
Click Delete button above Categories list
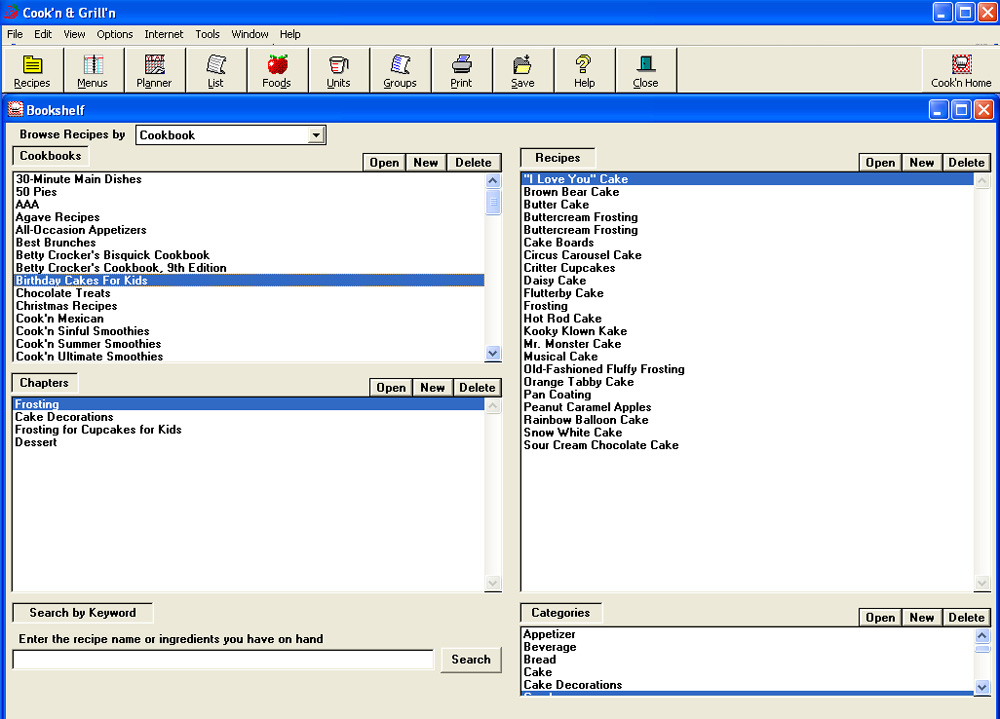coord(966,618)
